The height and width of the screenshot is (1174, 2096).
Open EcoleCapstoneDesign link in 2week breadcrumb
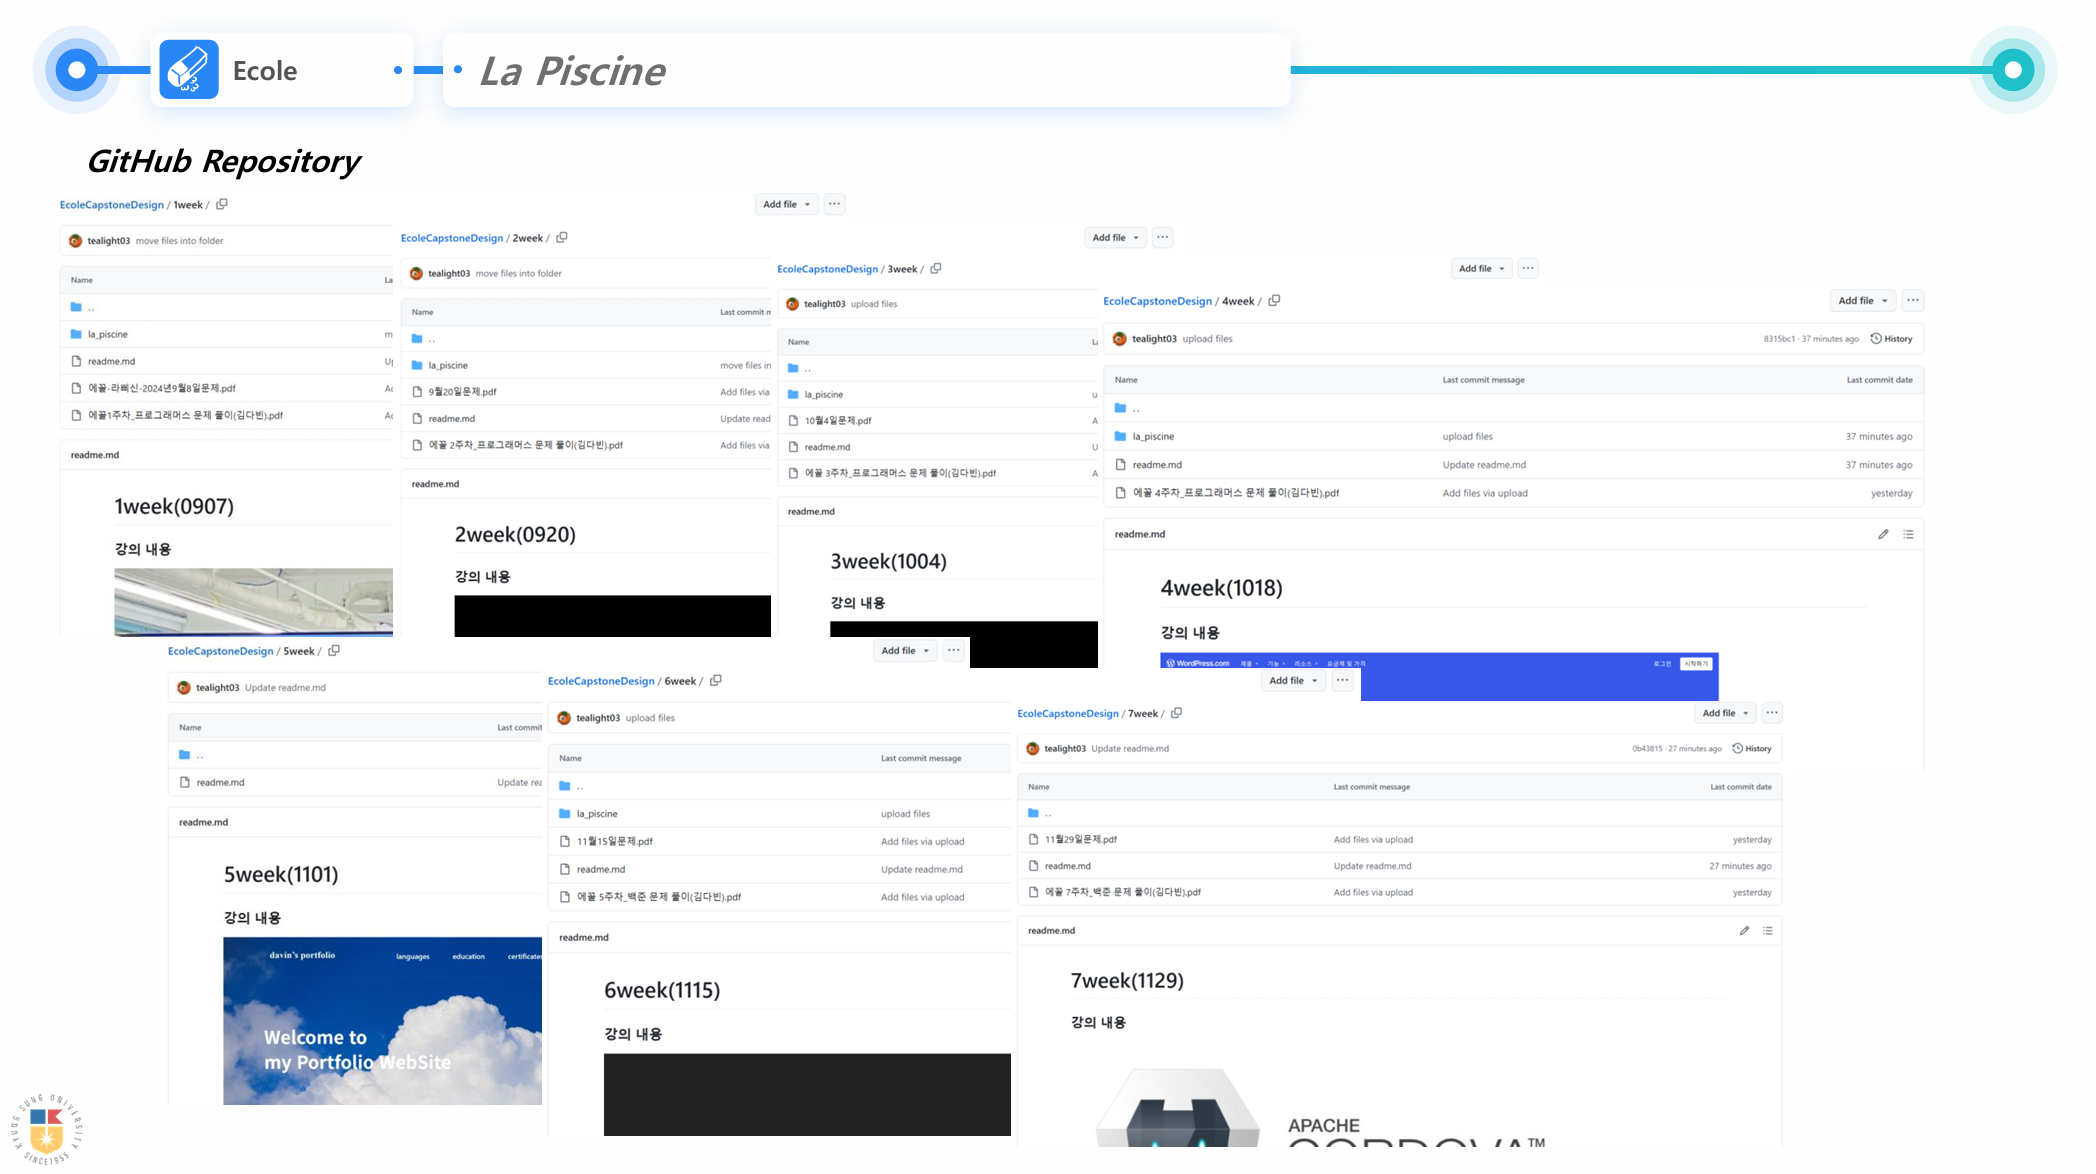452,238
